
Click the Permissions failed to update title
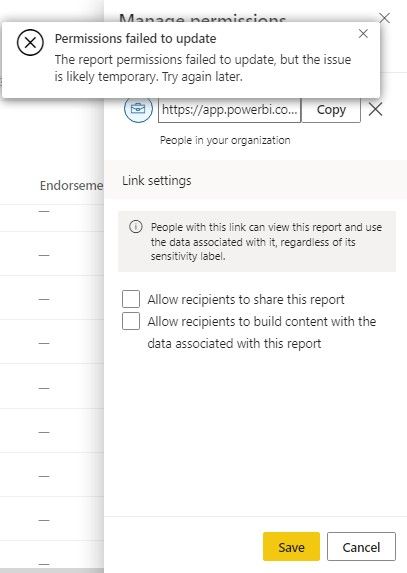[x=135, y=38]
